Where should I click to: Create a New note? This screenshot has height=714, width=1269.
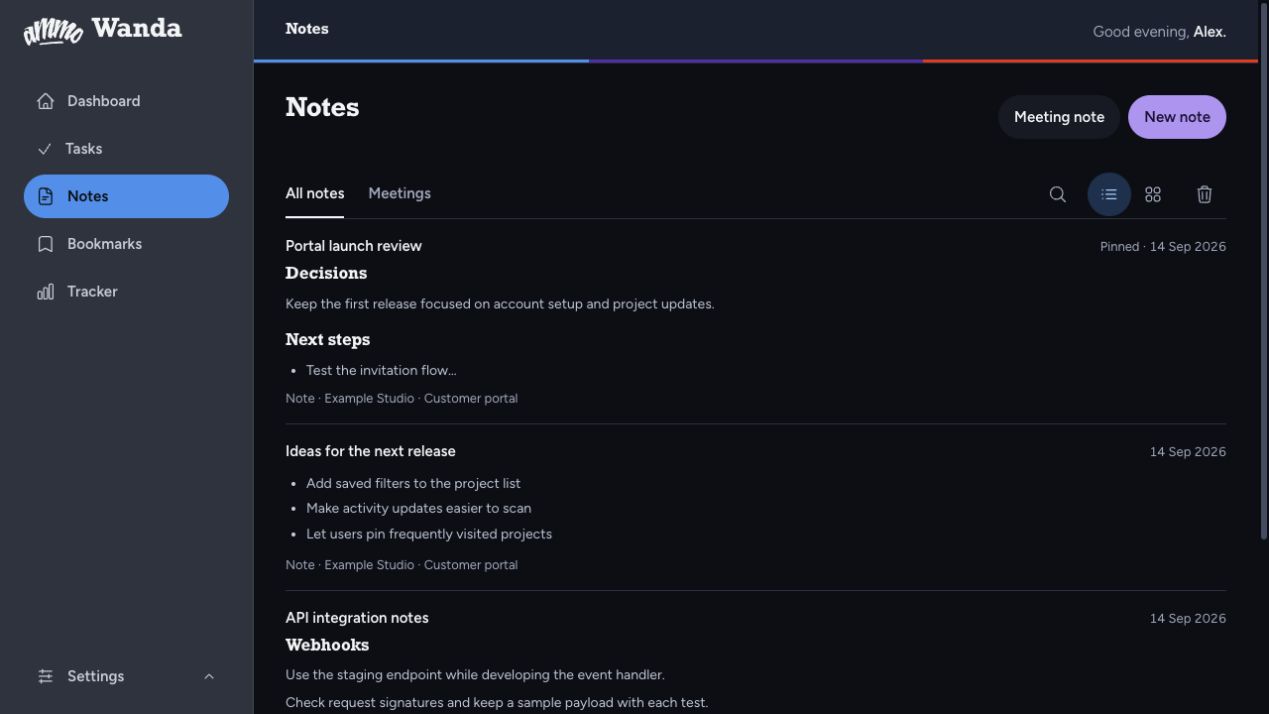click(x=1177, y=117)
